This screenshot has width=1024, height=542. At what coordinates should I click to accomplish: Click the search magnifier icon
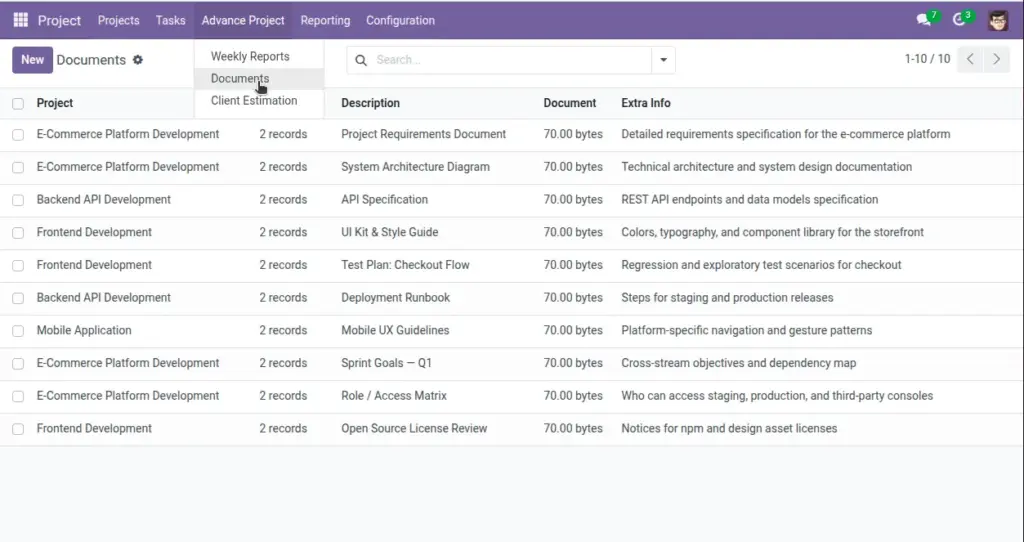click(x=360, y=60)
